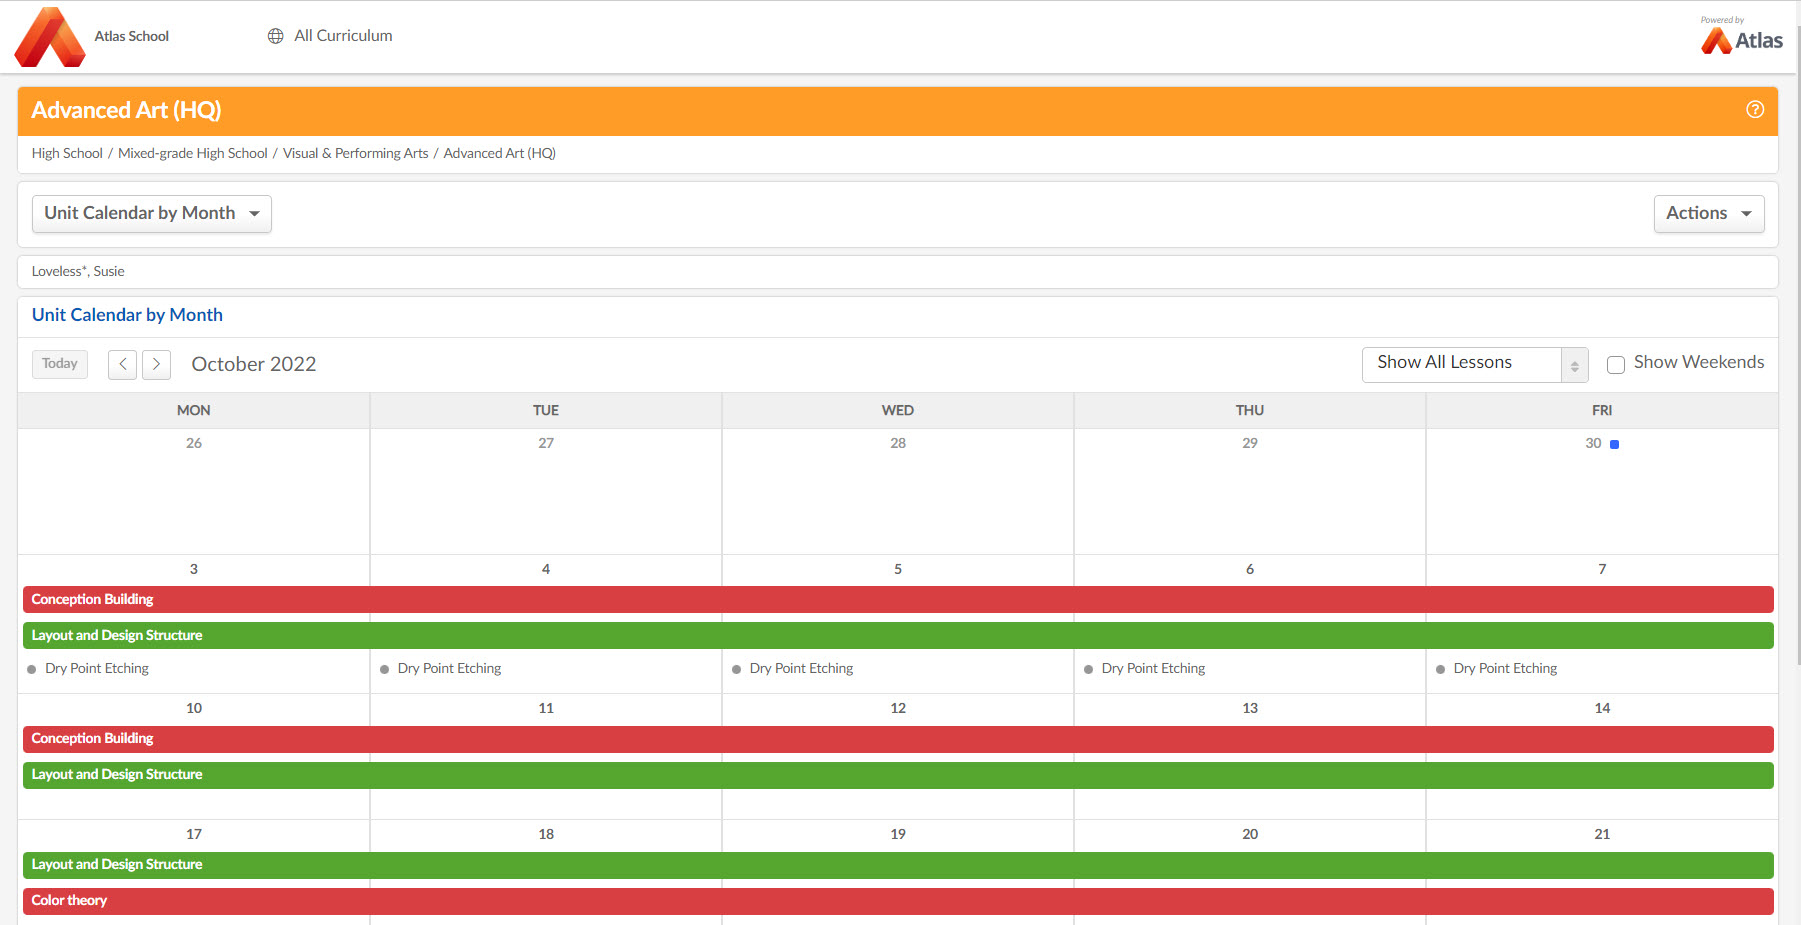The height and width of the screenshot is (925, 1801).
Task: Click the blue marker on day 30
Action: pos(1614,444)
